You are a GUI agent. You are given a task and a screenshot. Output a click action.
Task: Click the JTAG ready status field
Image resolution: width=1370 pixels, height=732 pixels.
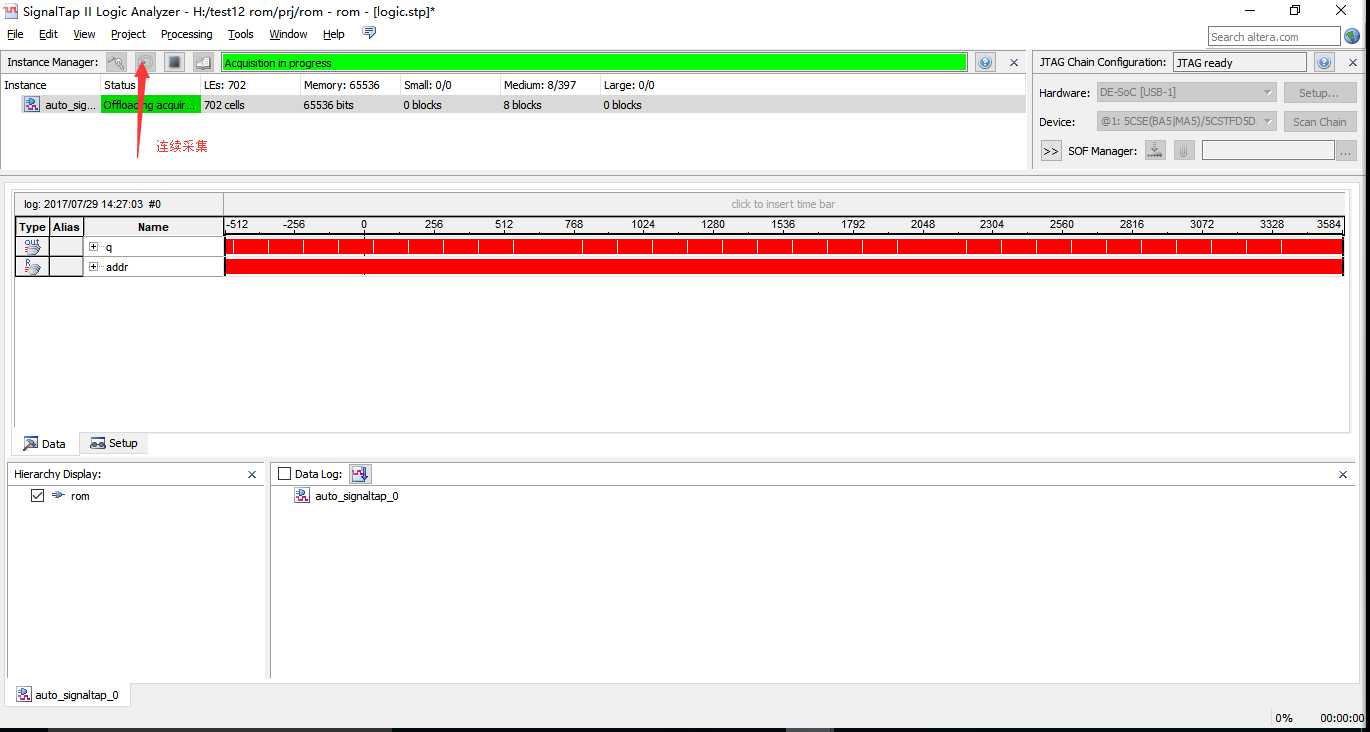1239,62
